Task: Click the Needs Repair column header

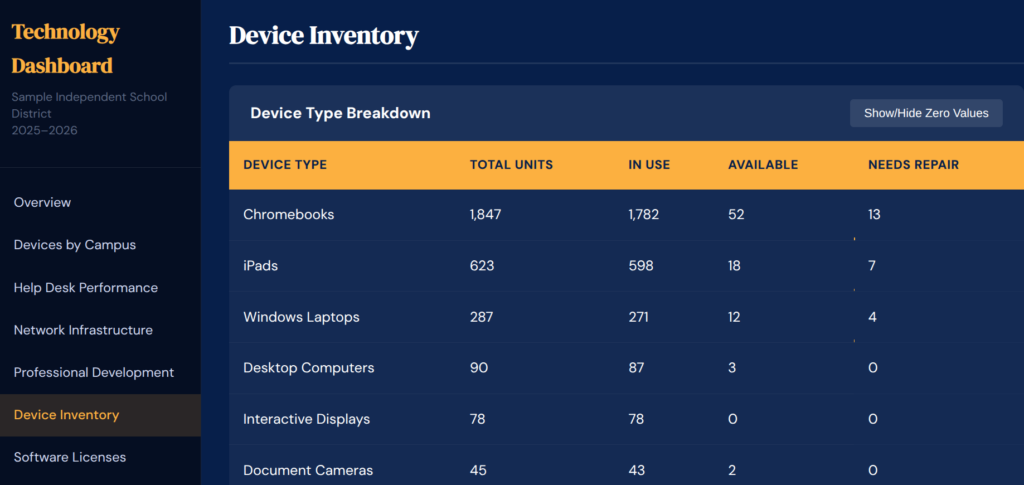Action: [x=913, y=165]
